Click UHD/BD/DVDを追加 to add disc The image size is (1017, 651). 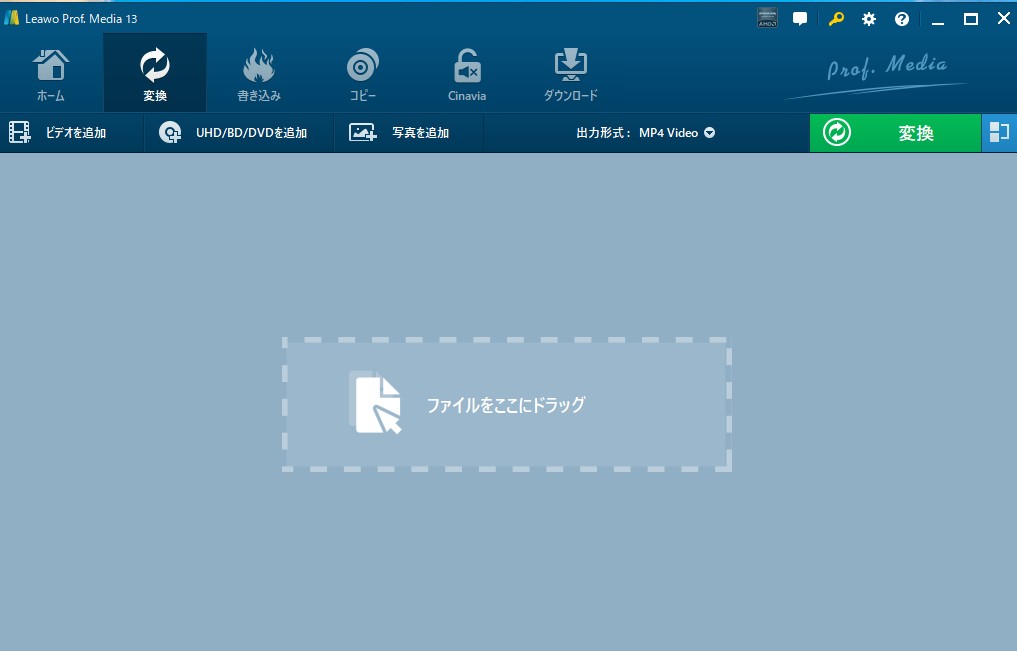[239, 133]
